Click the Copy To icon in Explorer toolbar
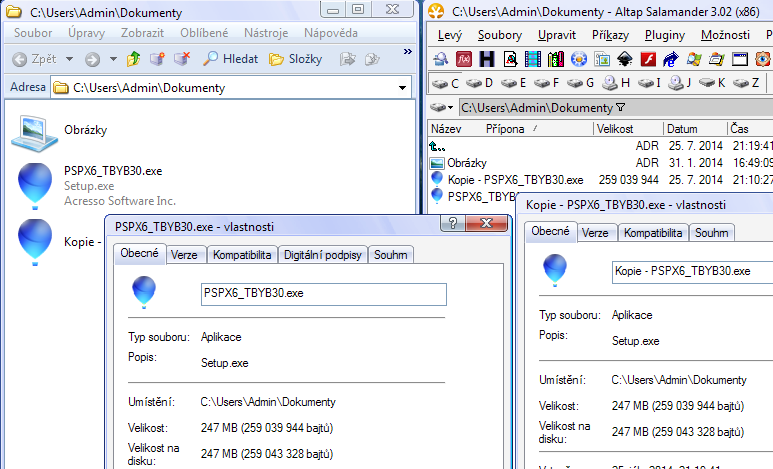This screenshot has height=469, width=773. pos(372,60)
